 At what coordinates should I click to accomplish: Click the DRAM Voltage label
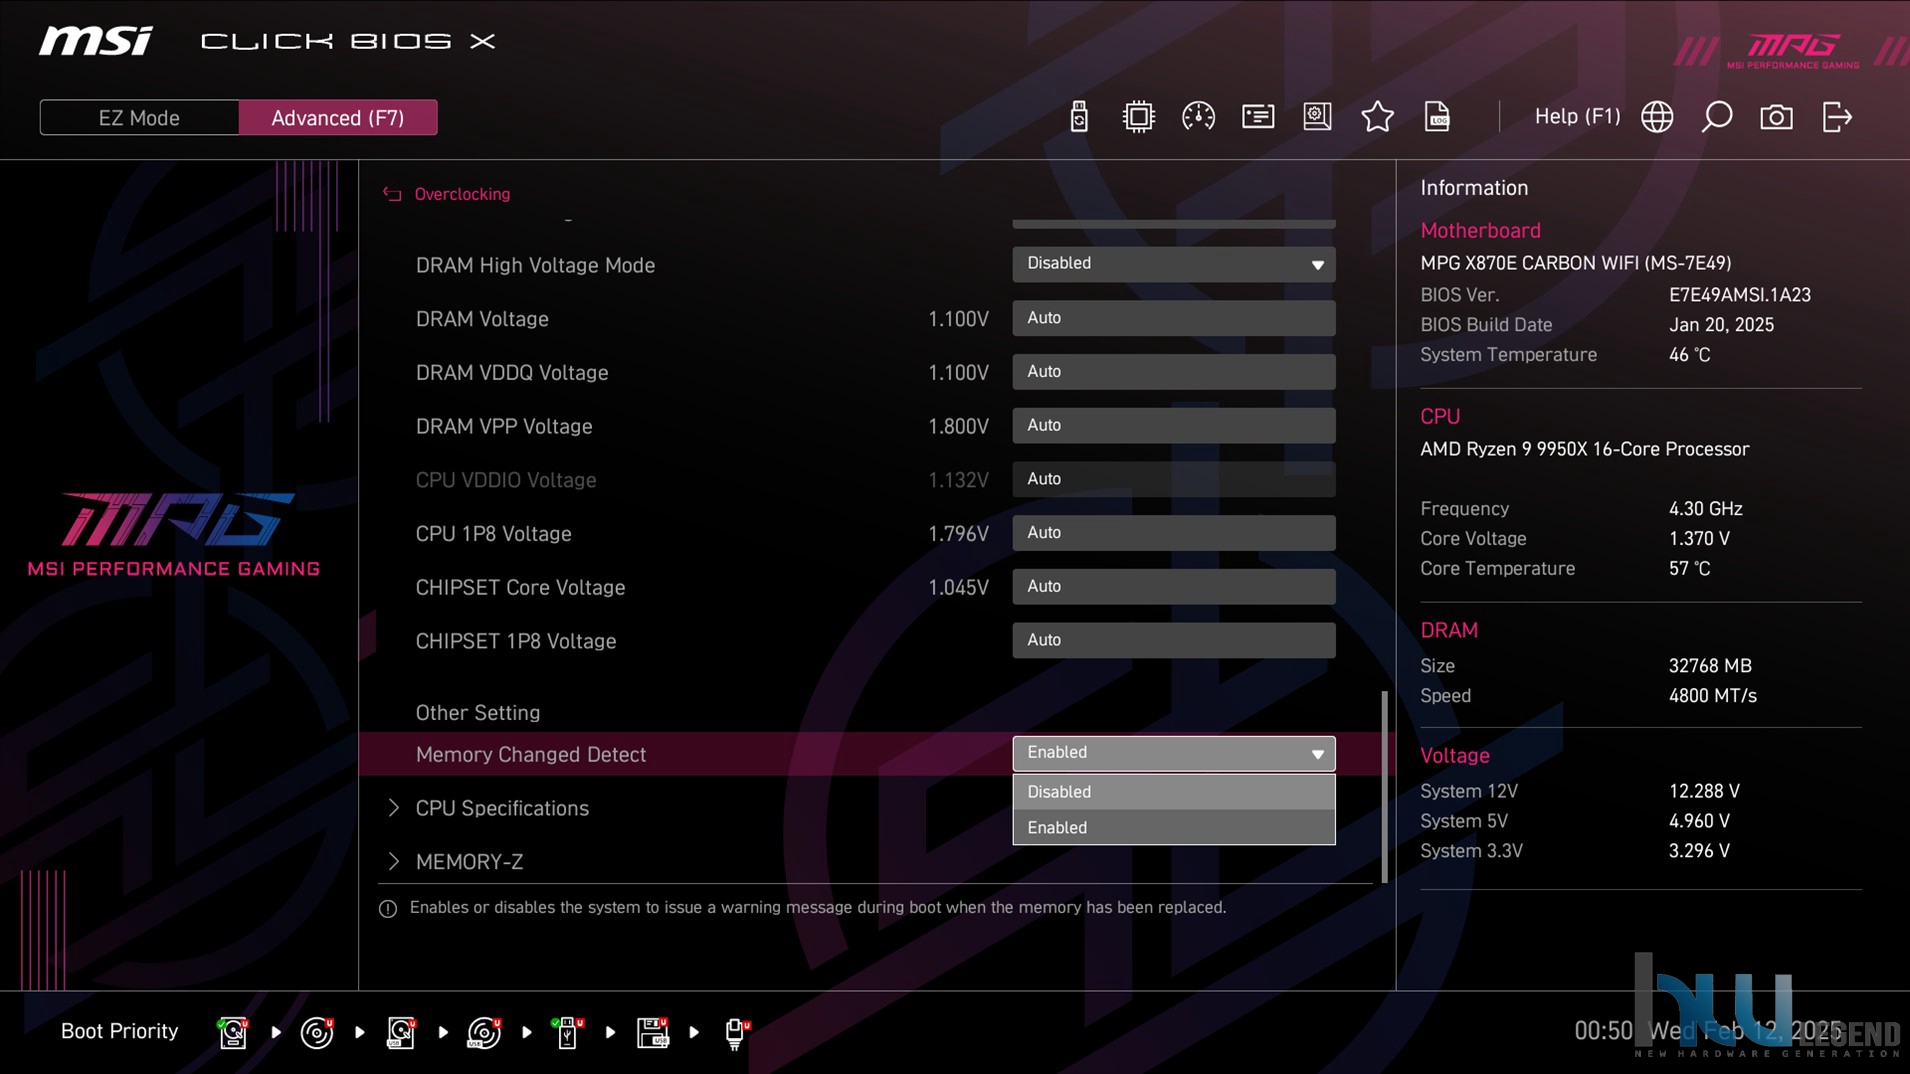coord(482,319)
